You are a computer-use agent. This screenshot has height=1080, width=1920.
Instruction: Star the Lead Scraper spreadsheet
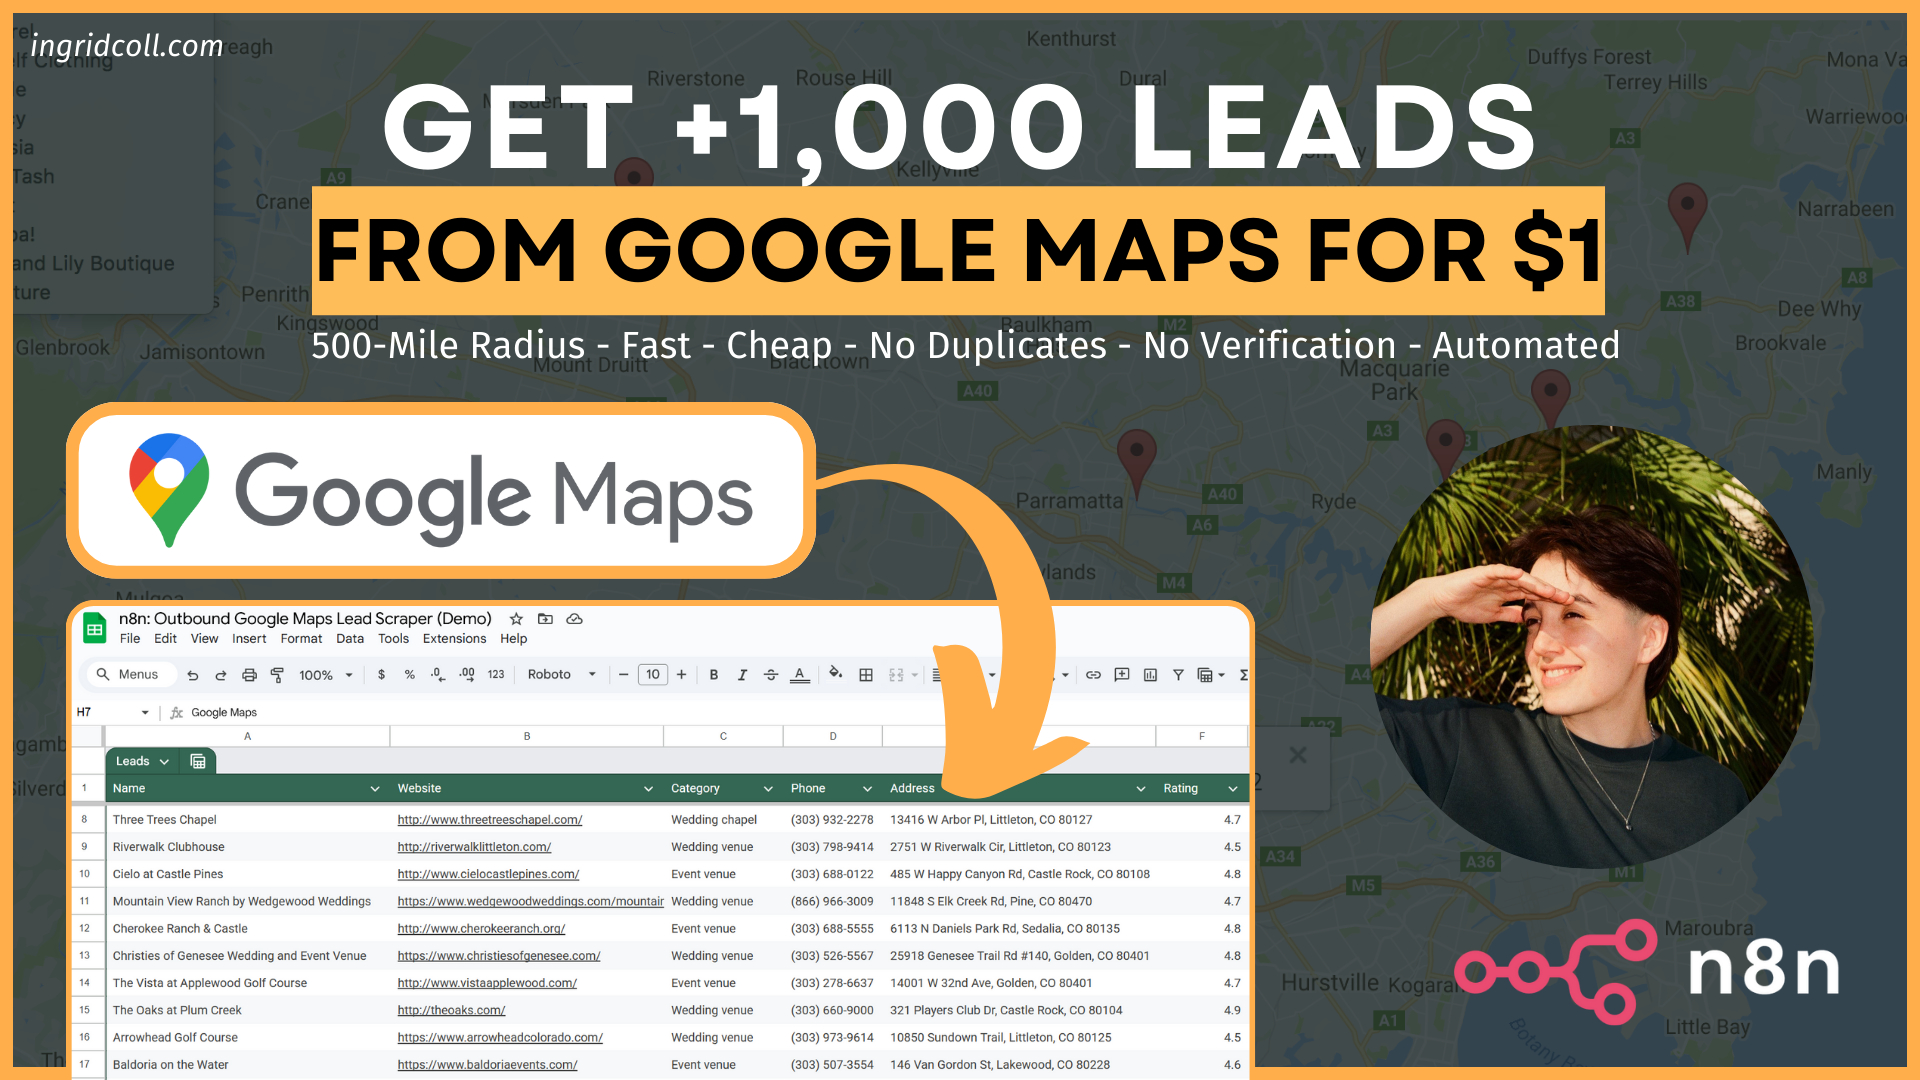pos(516,619)
